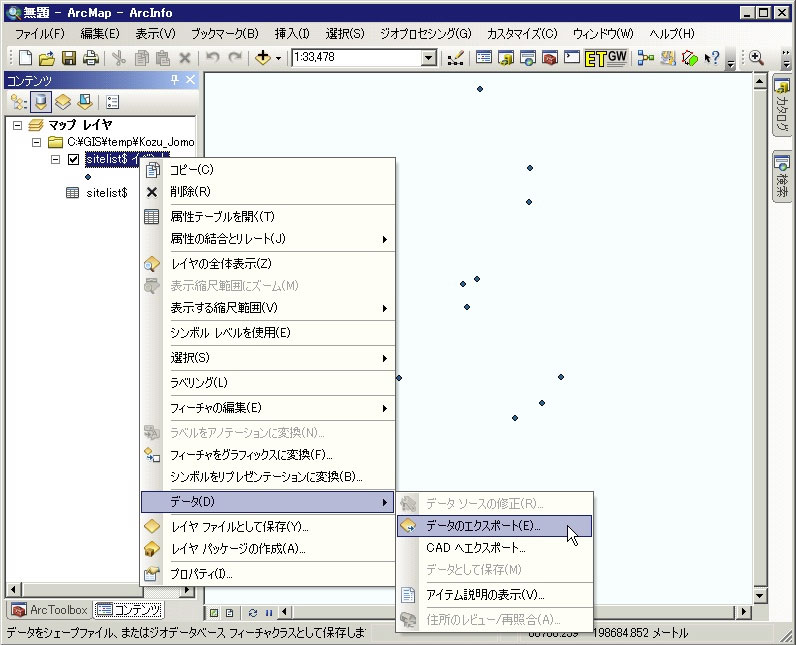Open the データ(D) submenu entry
796x645 pixels.
268,502
